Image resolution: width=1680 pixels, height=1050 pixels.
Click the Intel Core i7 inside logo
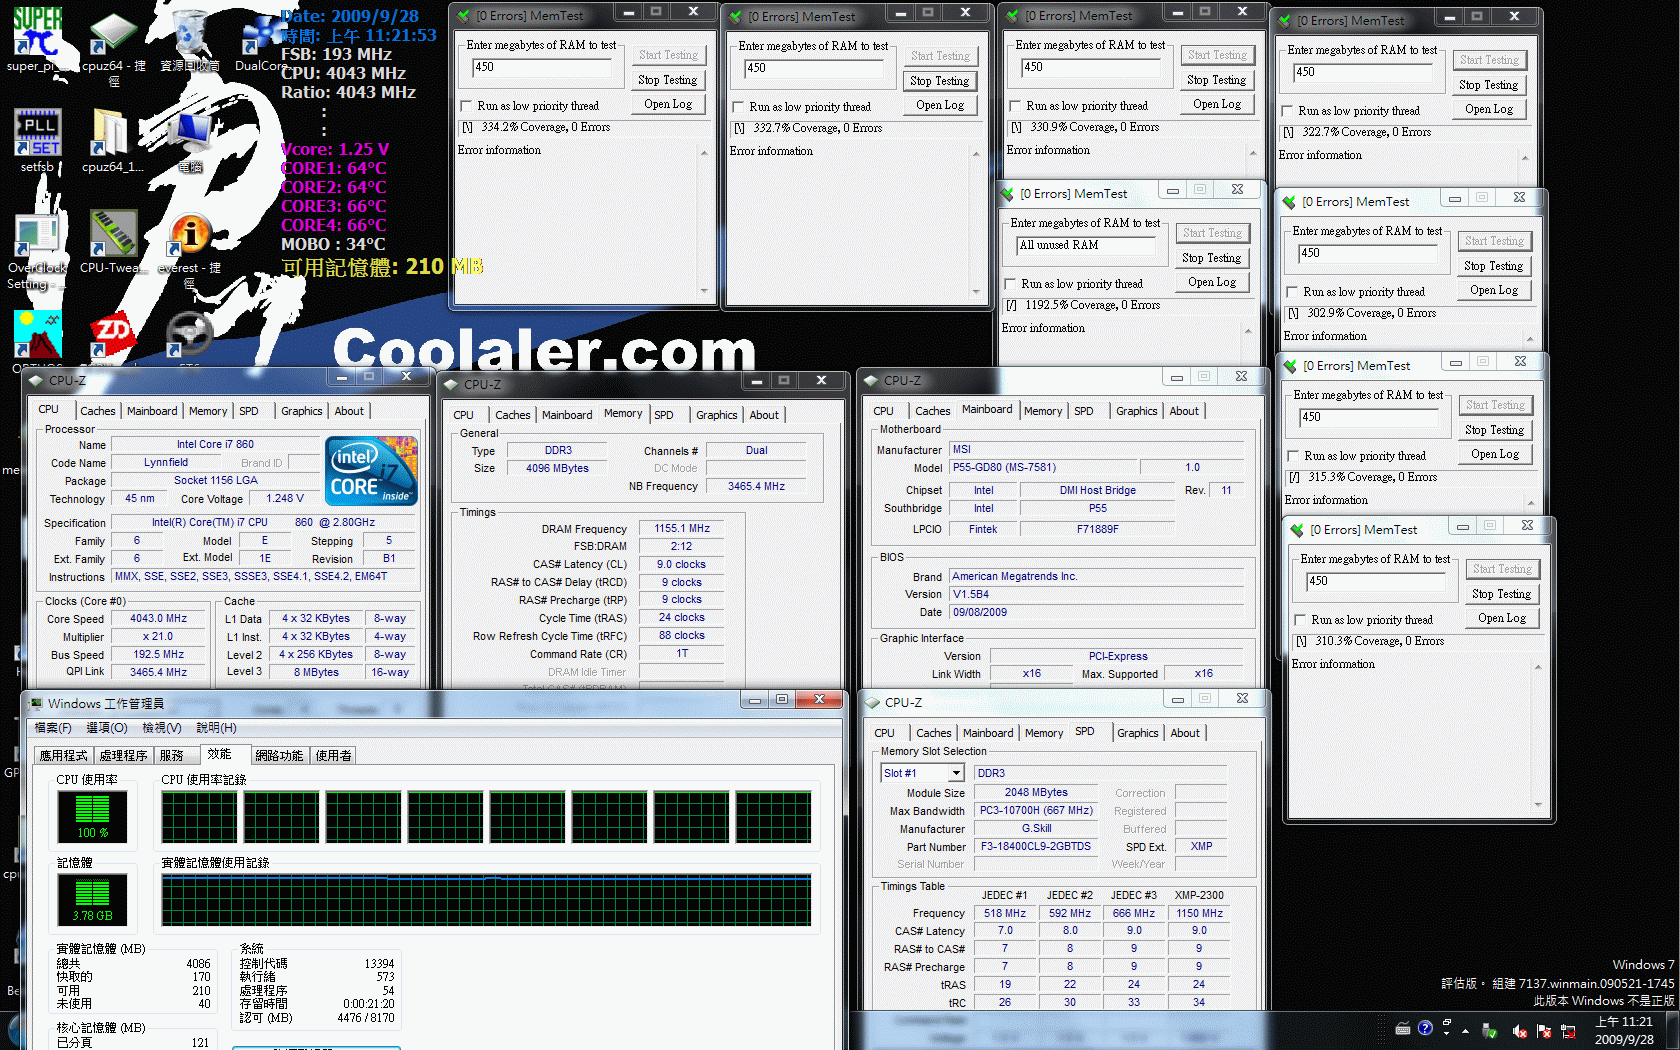point(371,470)
